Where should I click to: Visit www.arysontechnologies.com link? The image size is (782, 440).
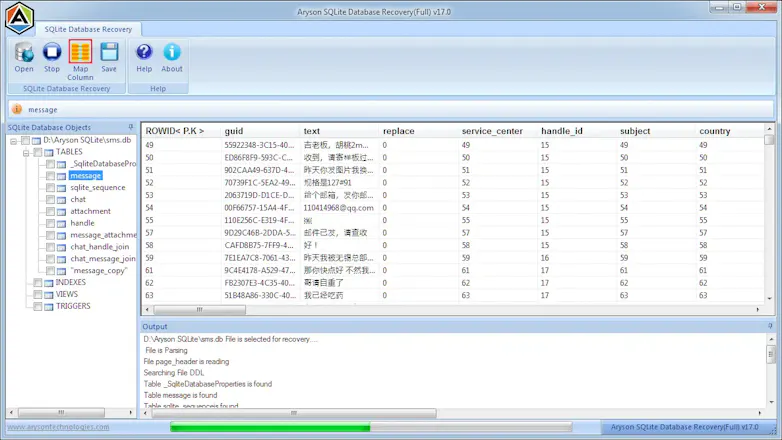pos(58,427)
